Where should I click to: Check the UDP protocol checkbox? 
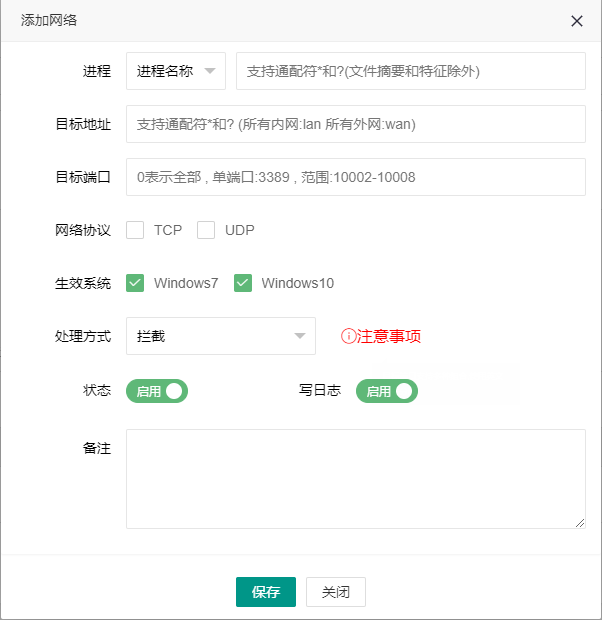coord(206,230)
